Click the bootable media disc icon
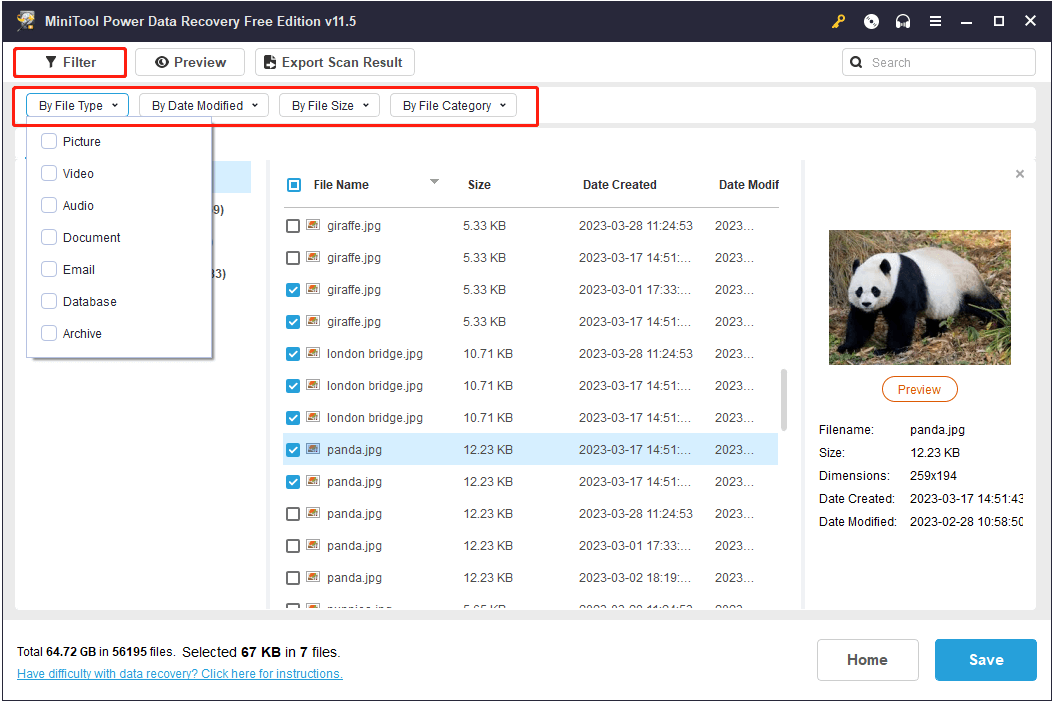This screenshot has height=704, width=1054. (870, 21)
